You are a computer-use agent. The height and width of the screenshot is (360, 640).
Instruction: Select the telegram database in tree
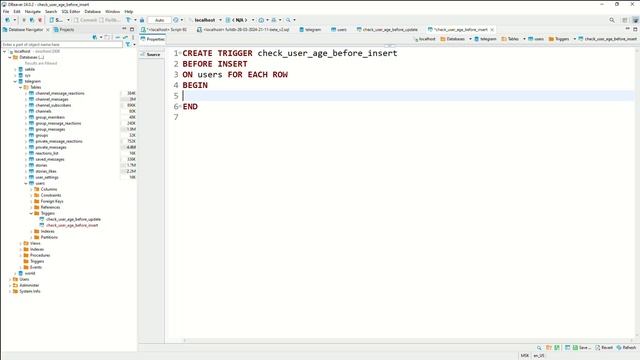pyautogui.click(x=32, y=81)
